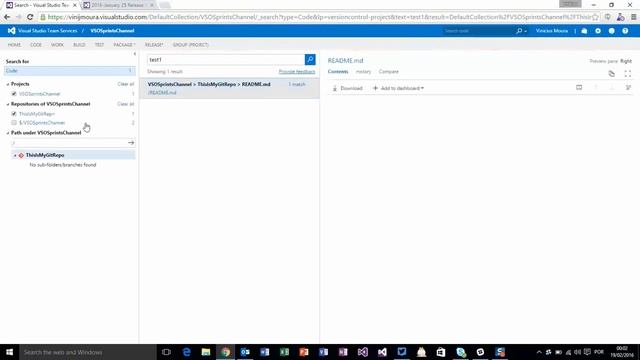The width and height of the screenshot is (640, 360).
Task: Click the path go arrow icon
Action: [131, 143]
